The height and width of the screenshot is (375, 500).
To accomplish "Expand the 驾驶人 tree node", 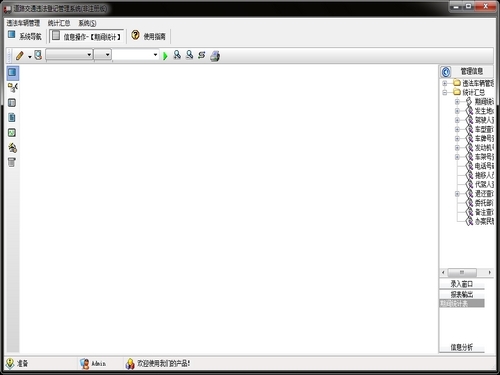I will tap(457, 120).
